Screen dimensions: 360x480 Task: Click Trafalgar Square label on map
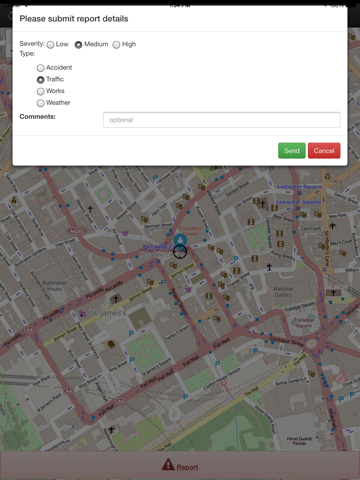[x=304, y=322]
